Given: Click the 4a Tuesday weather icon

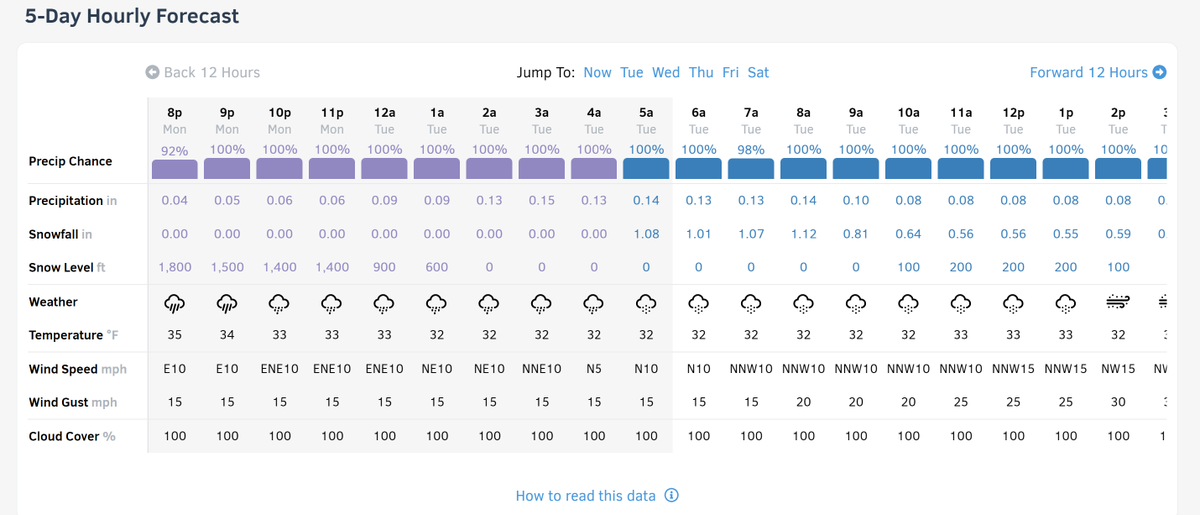Looking at the screenshot, I should (594, 302).
